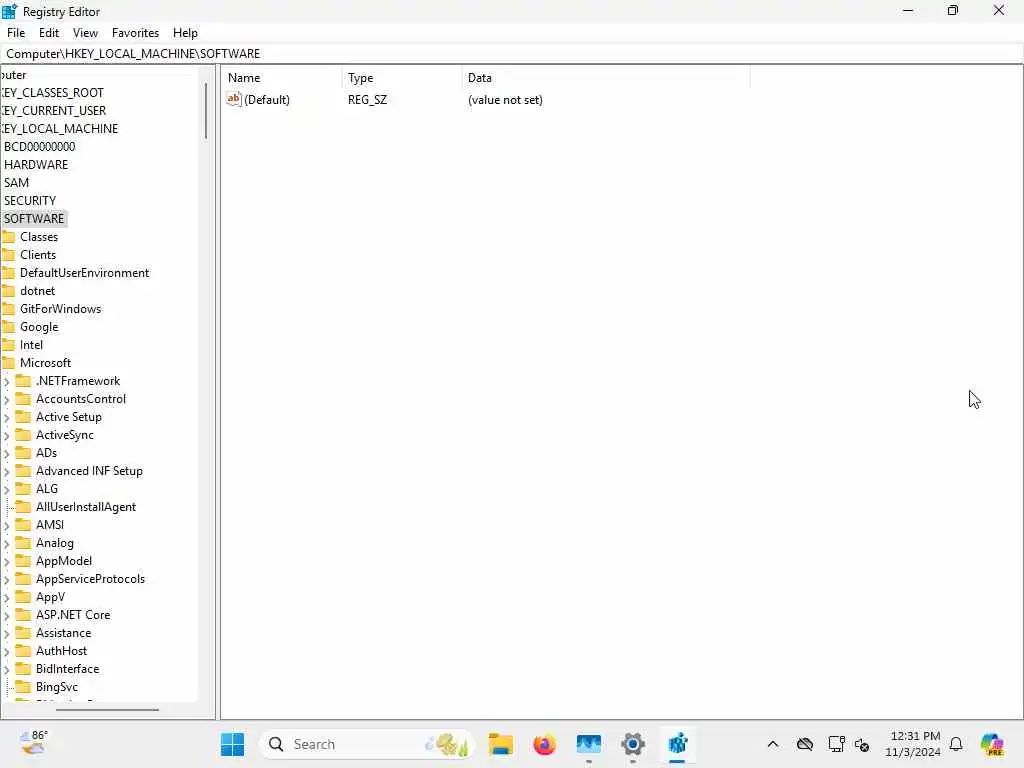Viewport: 1024px width, 768px height.
Task: Click the AccountsControl folder icon
Action: [23, 398]
